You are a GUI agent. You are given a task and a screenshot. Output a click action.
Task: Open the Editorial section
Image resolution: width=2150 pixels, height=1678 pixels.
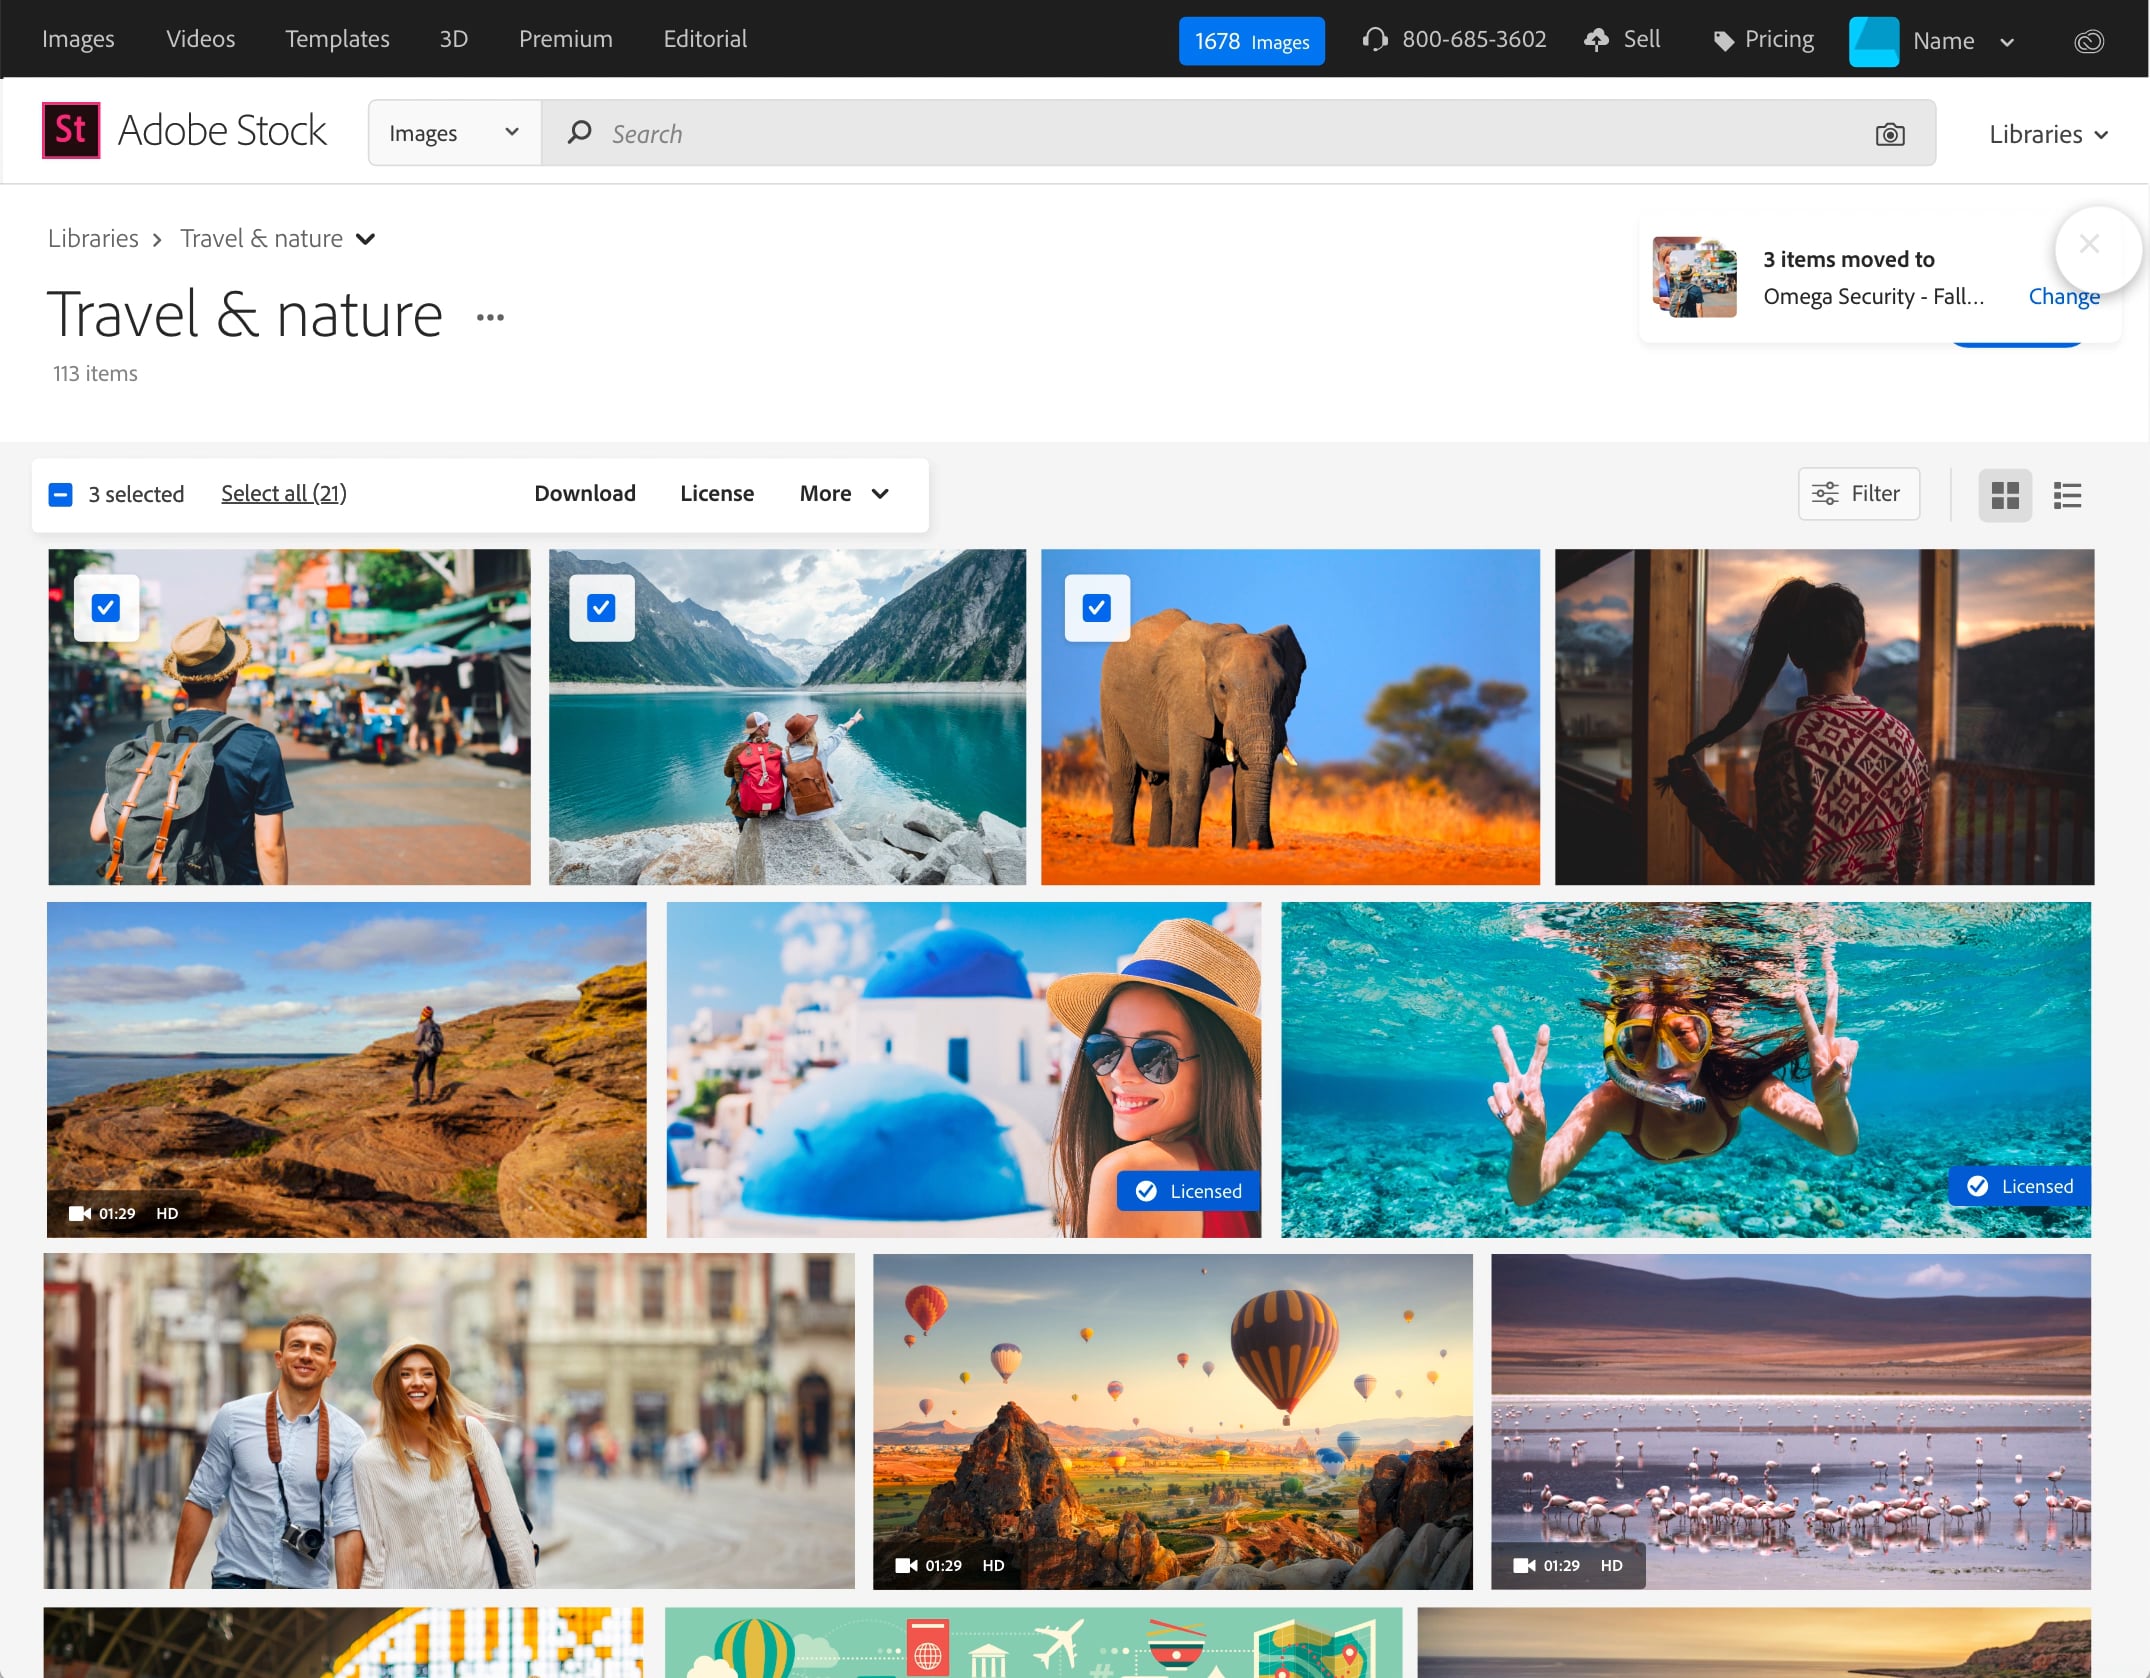click(x=704, y=39)
